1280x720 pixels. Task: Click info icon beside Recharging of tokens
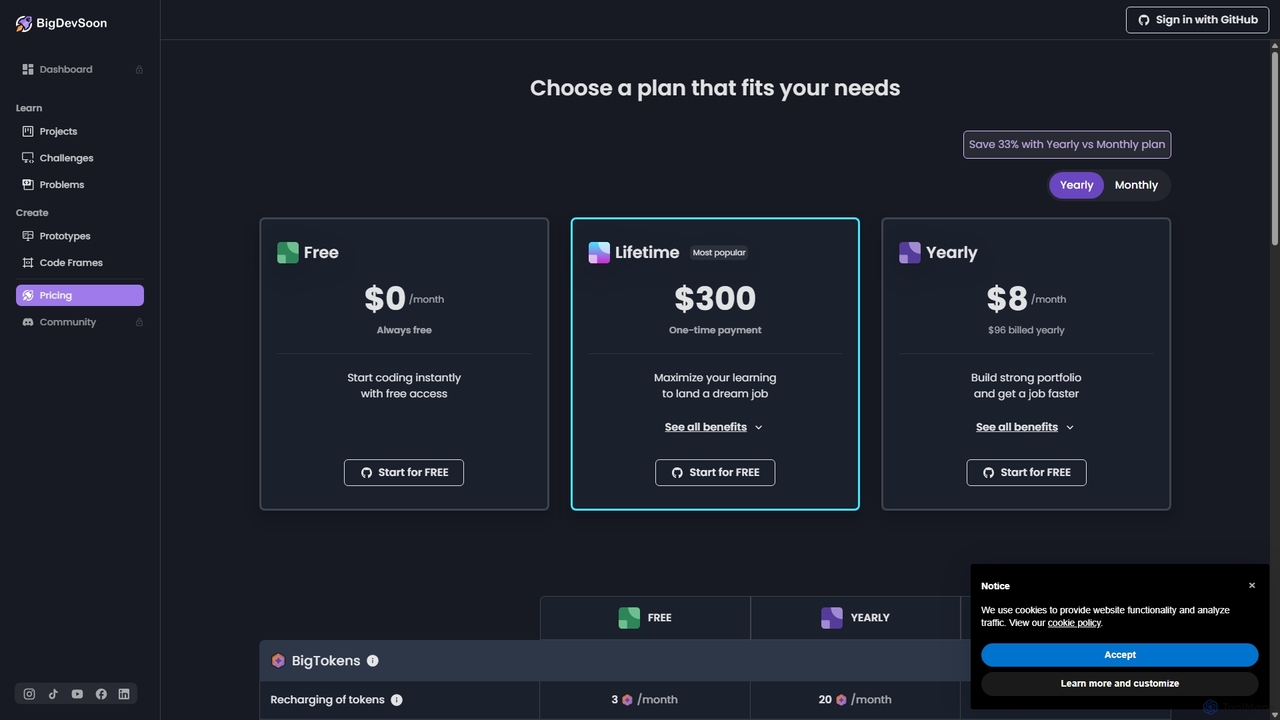[396, 700]
